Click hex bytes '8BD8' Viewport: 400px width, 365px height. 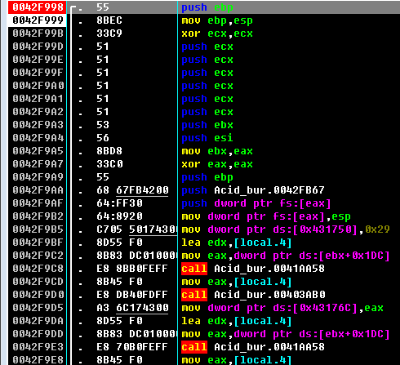coord(109,151)
